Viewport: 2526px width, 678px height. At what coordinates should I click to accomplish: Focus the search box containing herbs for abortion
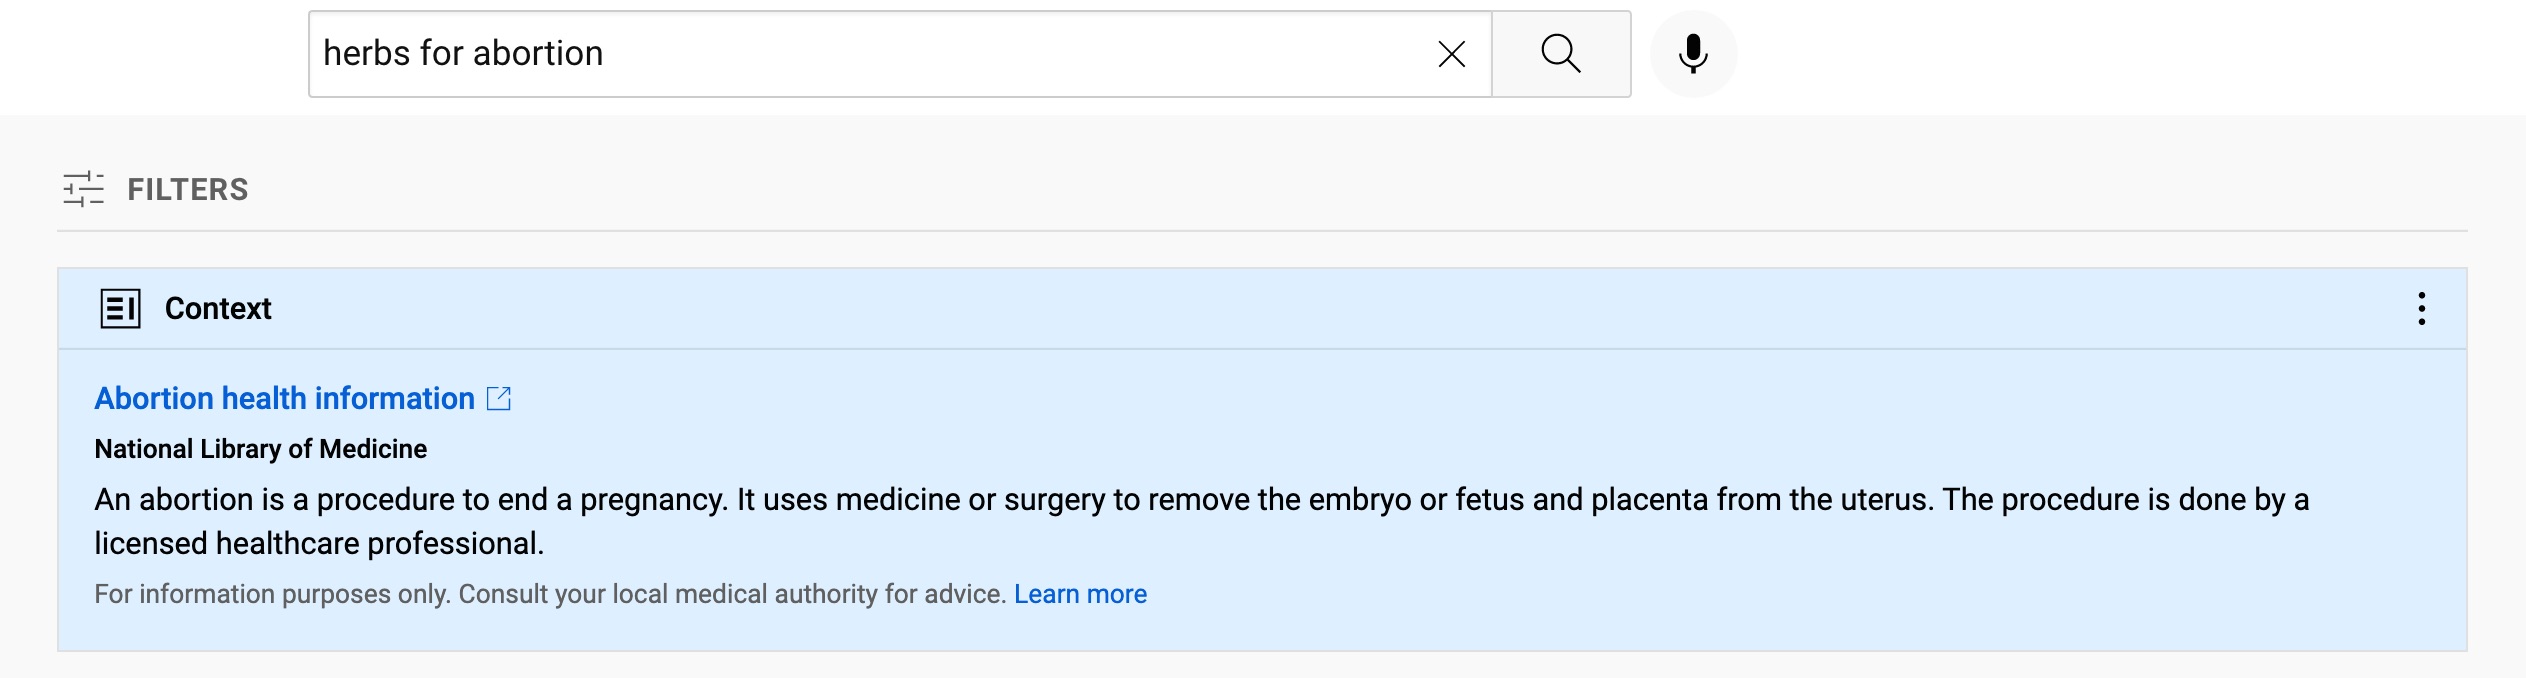coord(900,54)
